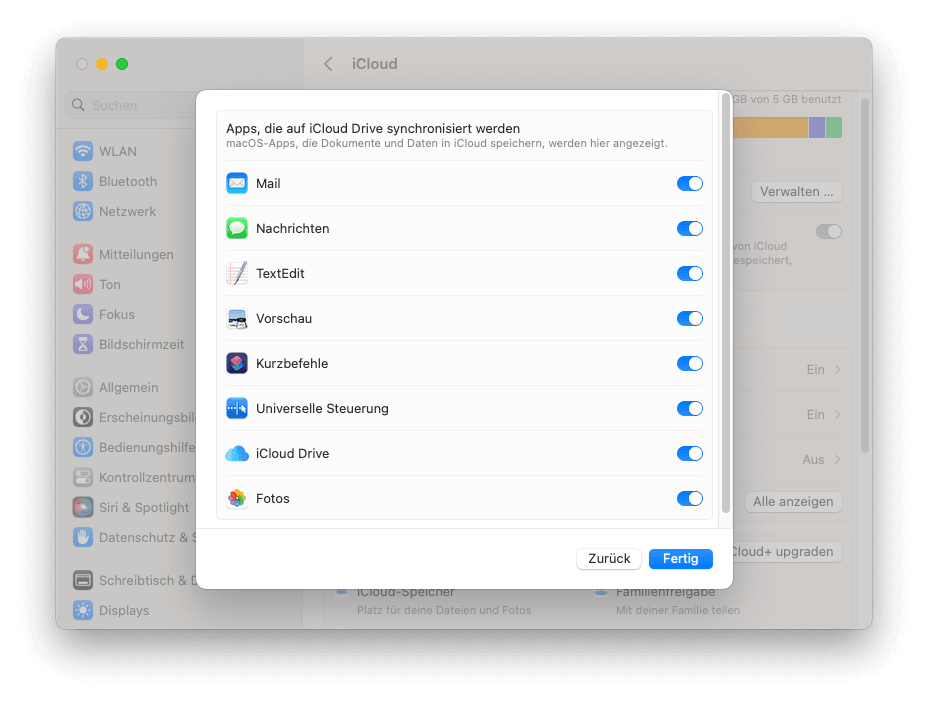928x703 pixels.
Task: Click the Universelle Steuerung icon
Action: click(237, 408)
